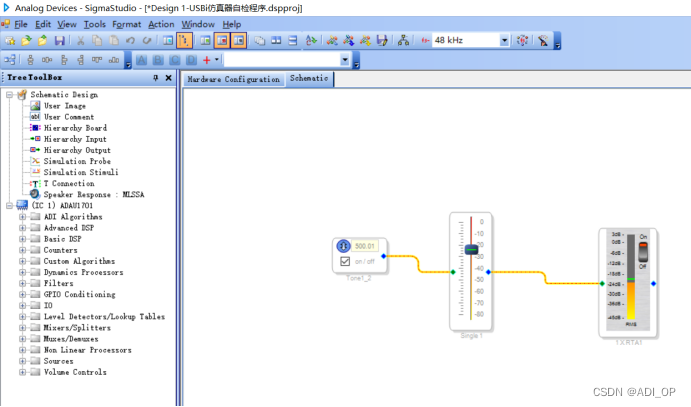Click the cascade windows icon
Viewport: 691px width, 407px height.
[x=260, y=41]
